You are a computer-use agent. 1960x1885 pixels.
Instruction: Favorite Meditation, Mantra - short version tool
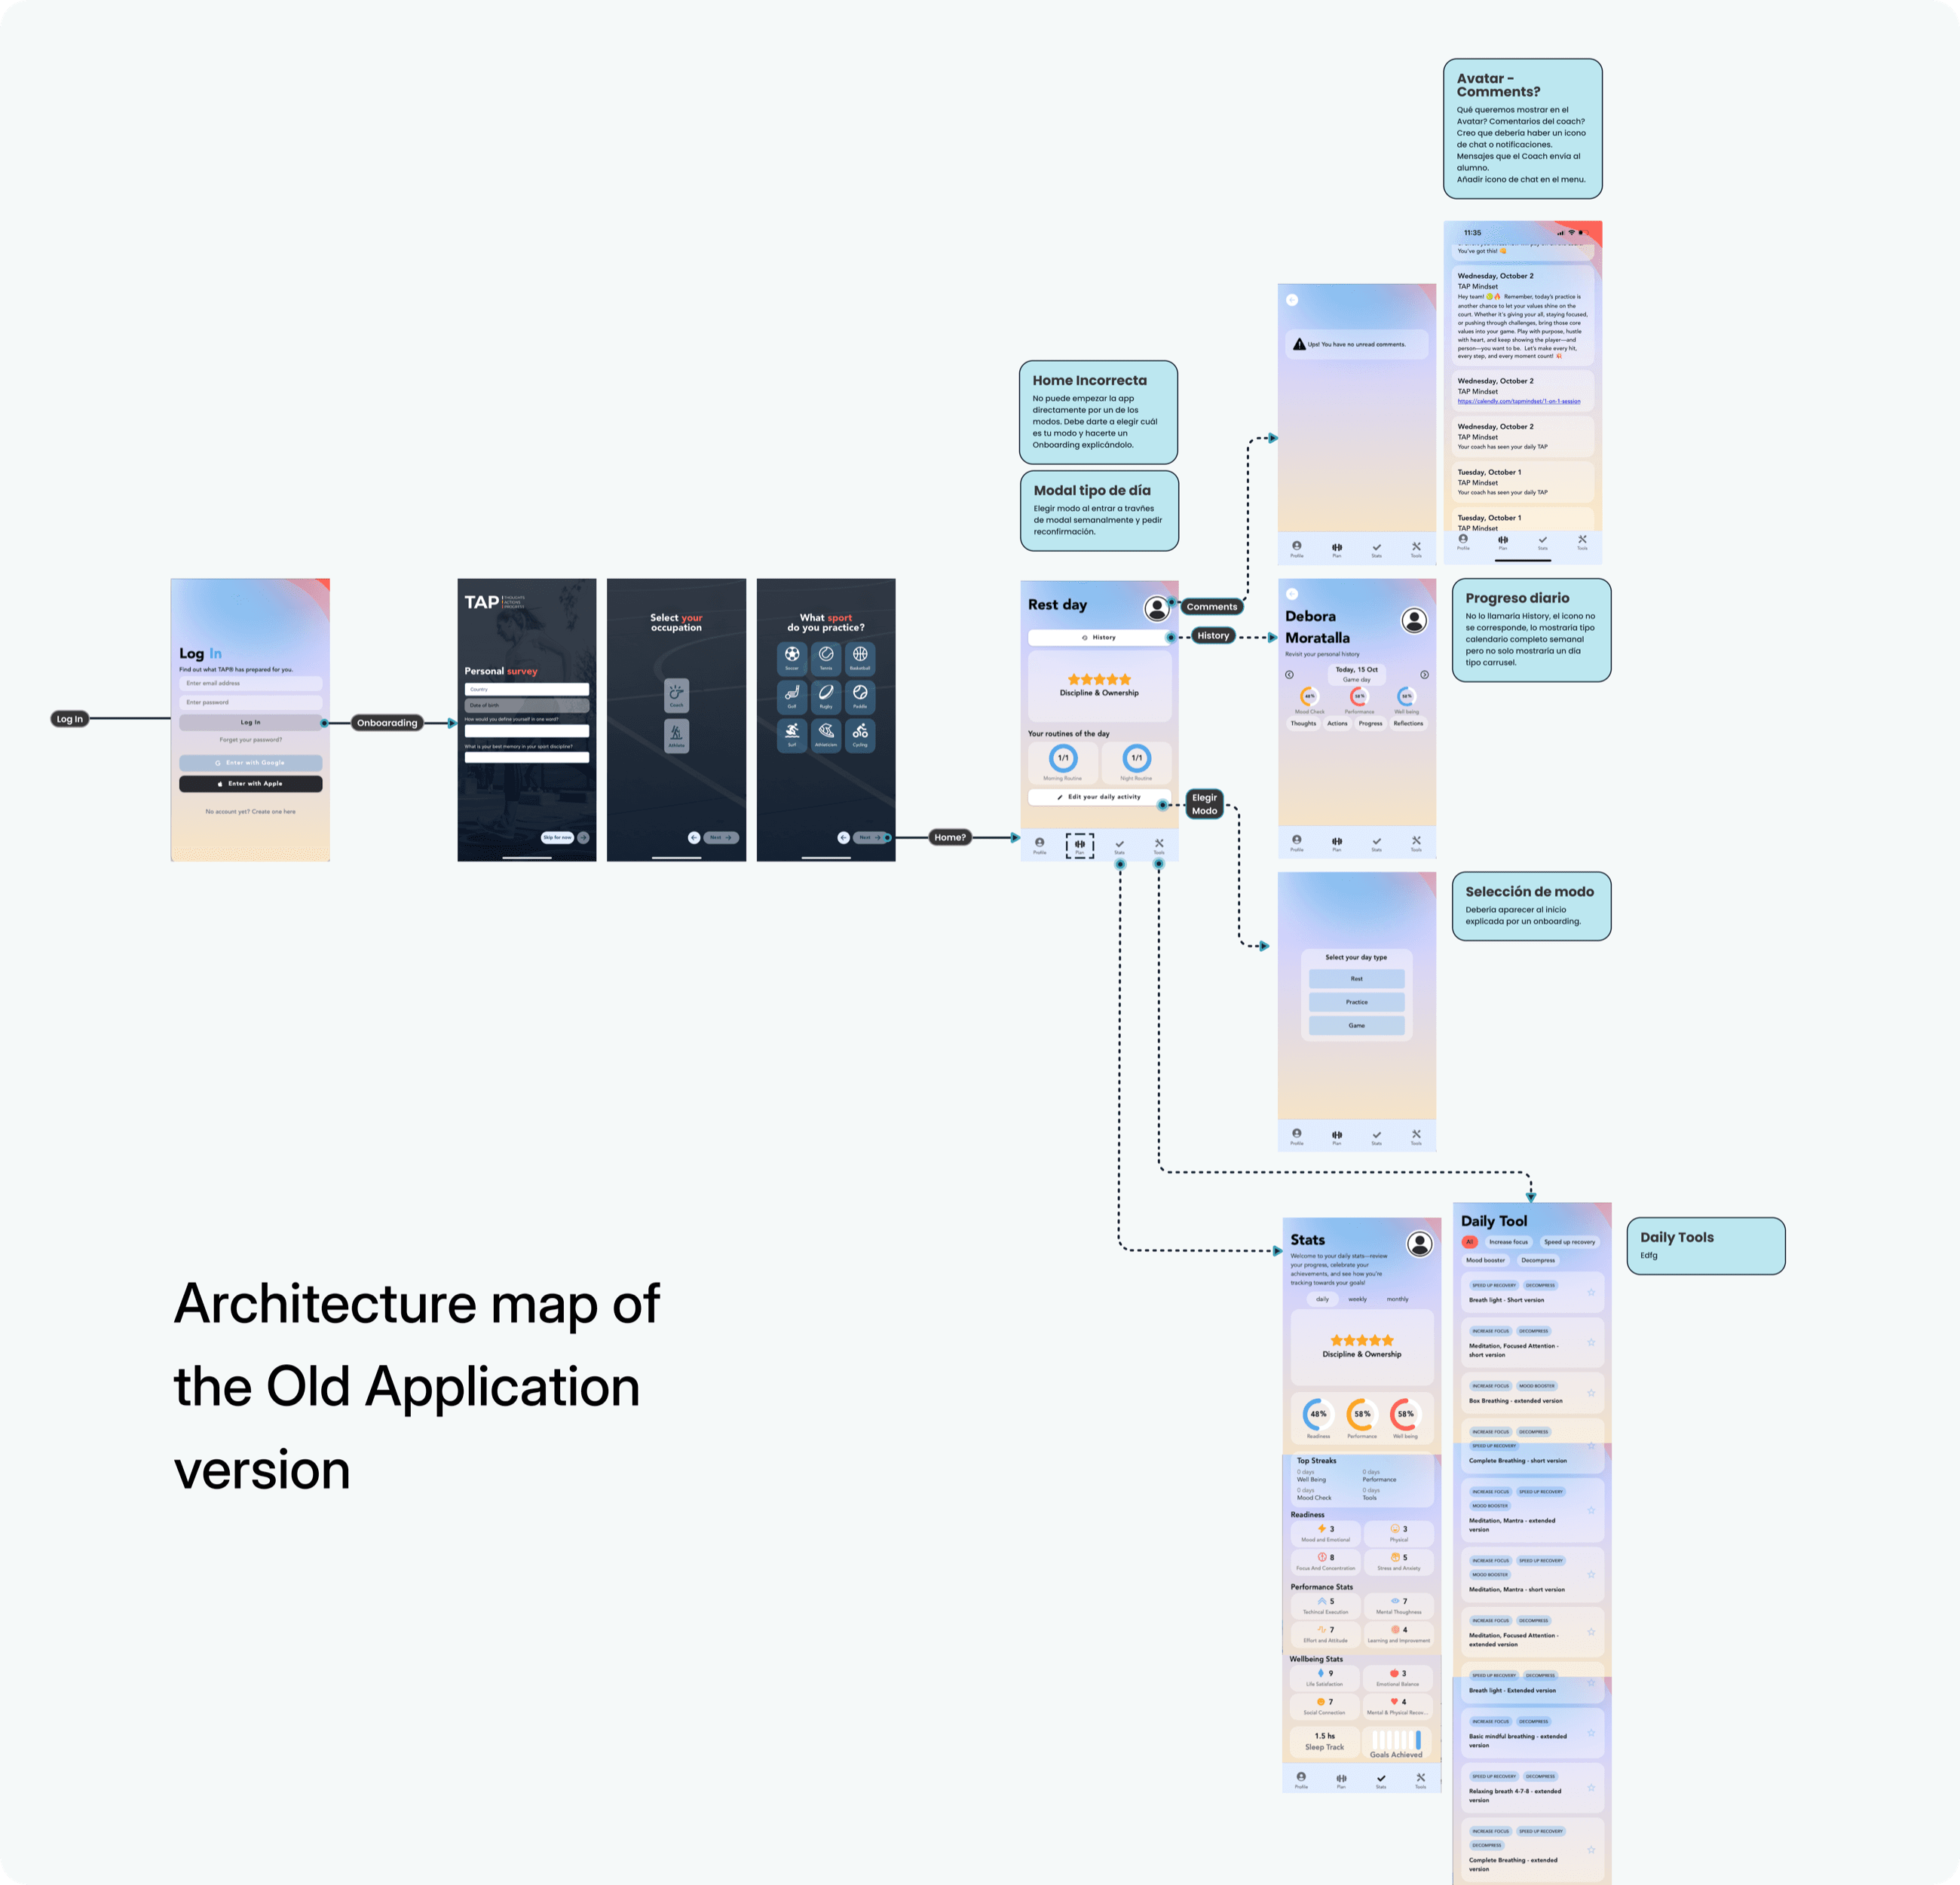tap(1591, 1574)
